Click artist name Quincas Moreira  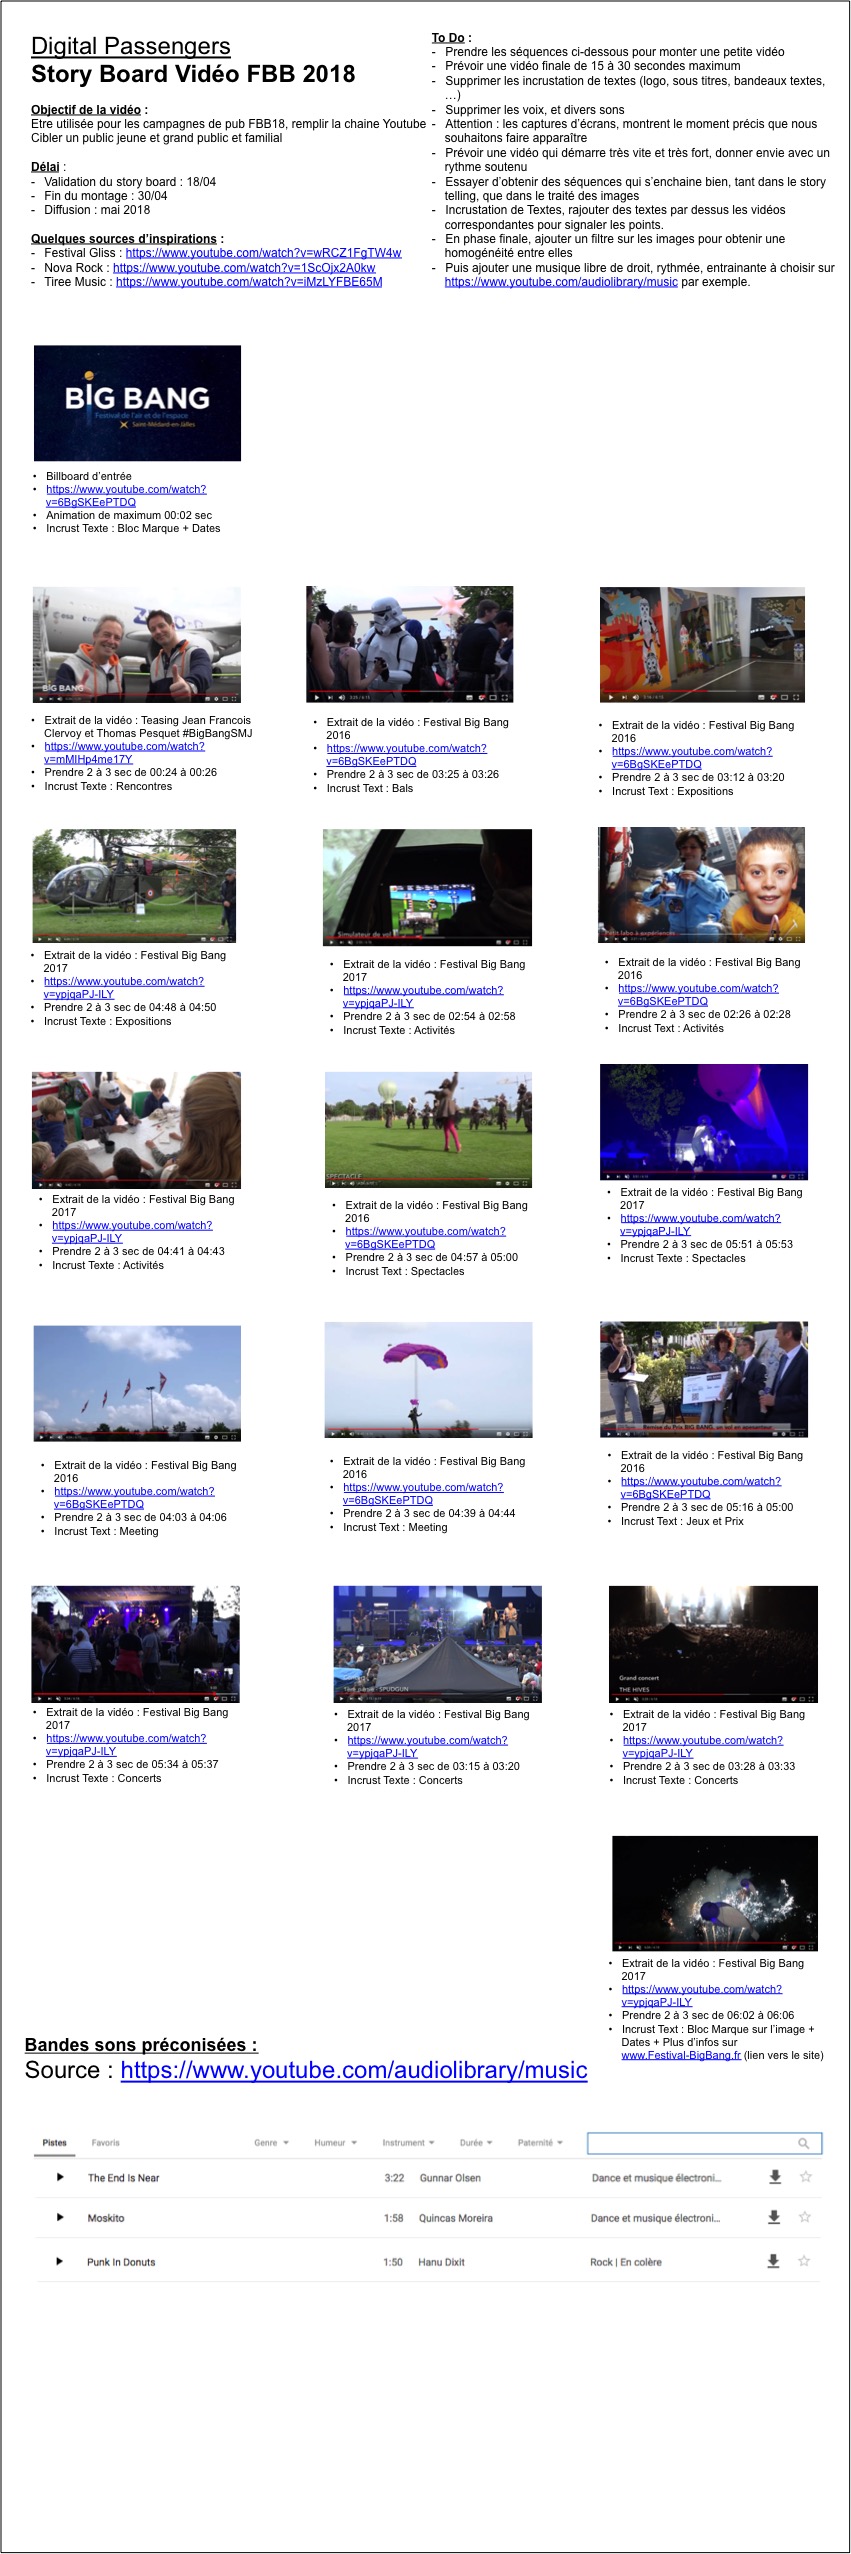[456, 2218]
